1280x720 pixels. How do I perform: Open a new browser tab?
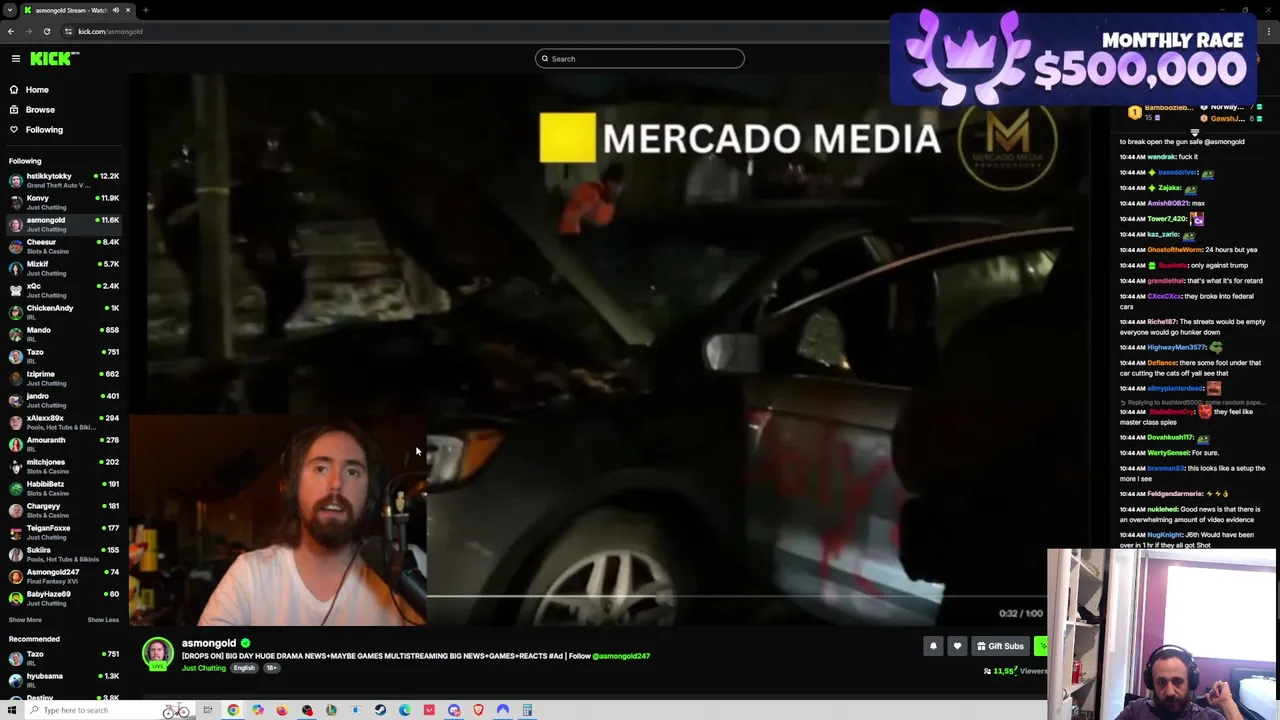pos(146,10)
